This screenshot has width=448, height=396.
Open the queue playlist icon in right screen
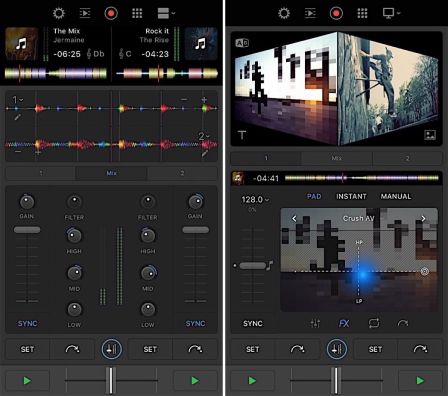pyautogui.click(x=310, y=13)
